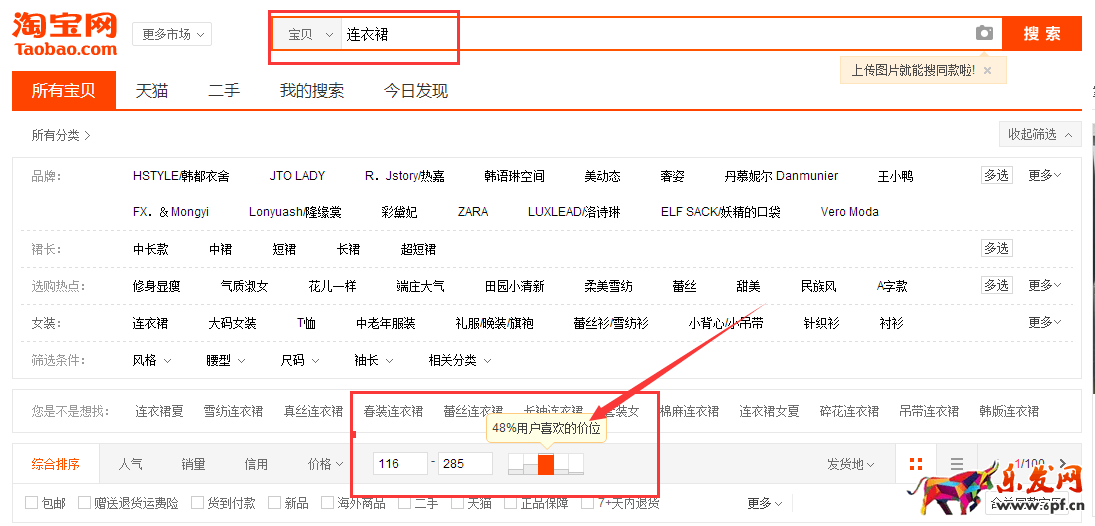Image resolution: width=1095 pixels, height=526 pixels.
Task: Toggle 赠送退货运费险 checkbox
Action: pos(84,503)
